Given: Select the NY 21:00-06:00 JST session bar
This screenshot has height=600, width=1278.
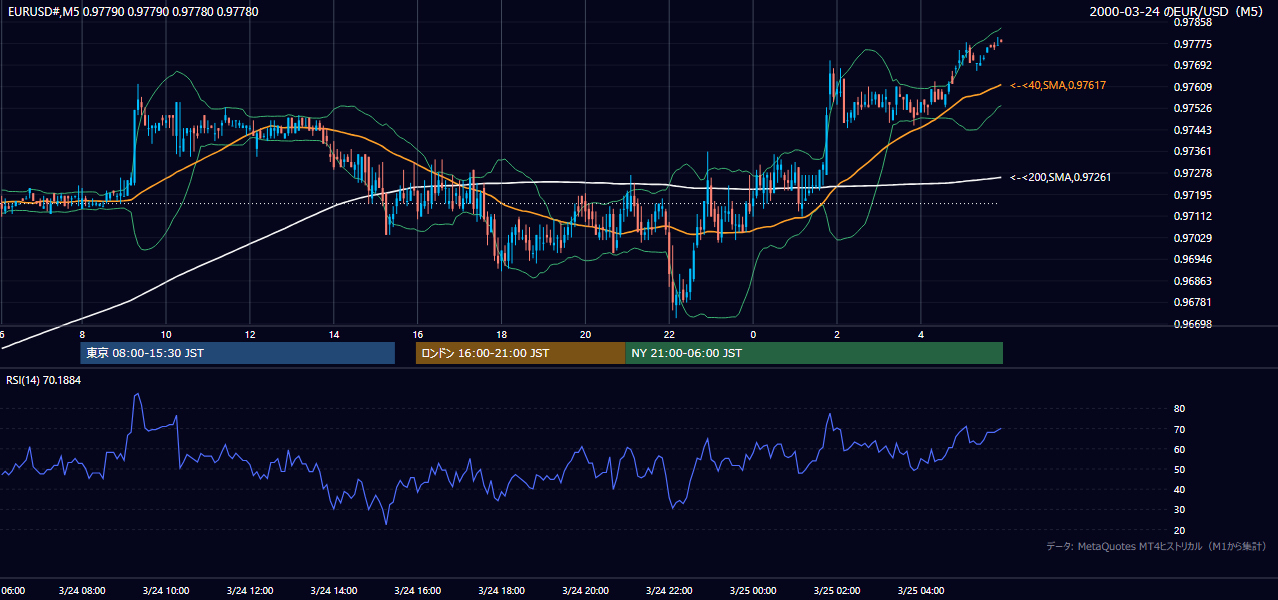Looking at the screenshot, I should coord(814,353).
